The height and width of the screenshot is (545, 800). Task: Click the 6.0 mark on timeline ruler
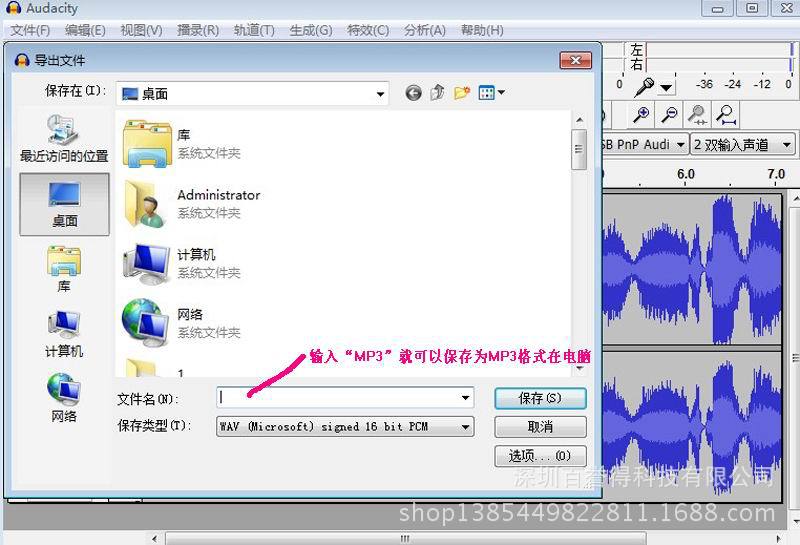686,175
